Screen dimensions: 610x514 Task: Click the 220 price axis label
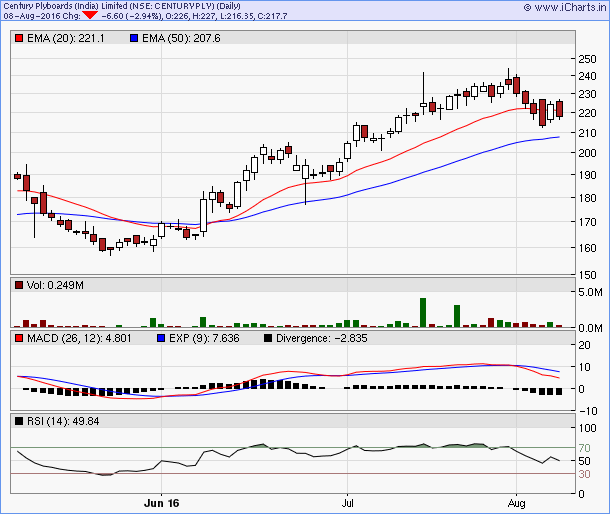tap(587, 113)
